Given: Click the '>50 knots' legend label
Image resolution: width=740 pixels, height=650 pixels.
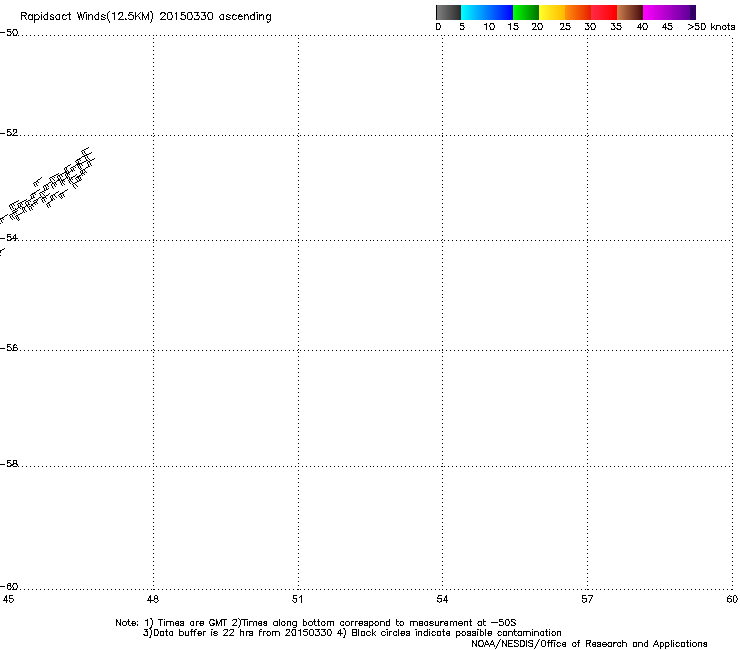Looking at the screenshot, I should tap(711, 27).
